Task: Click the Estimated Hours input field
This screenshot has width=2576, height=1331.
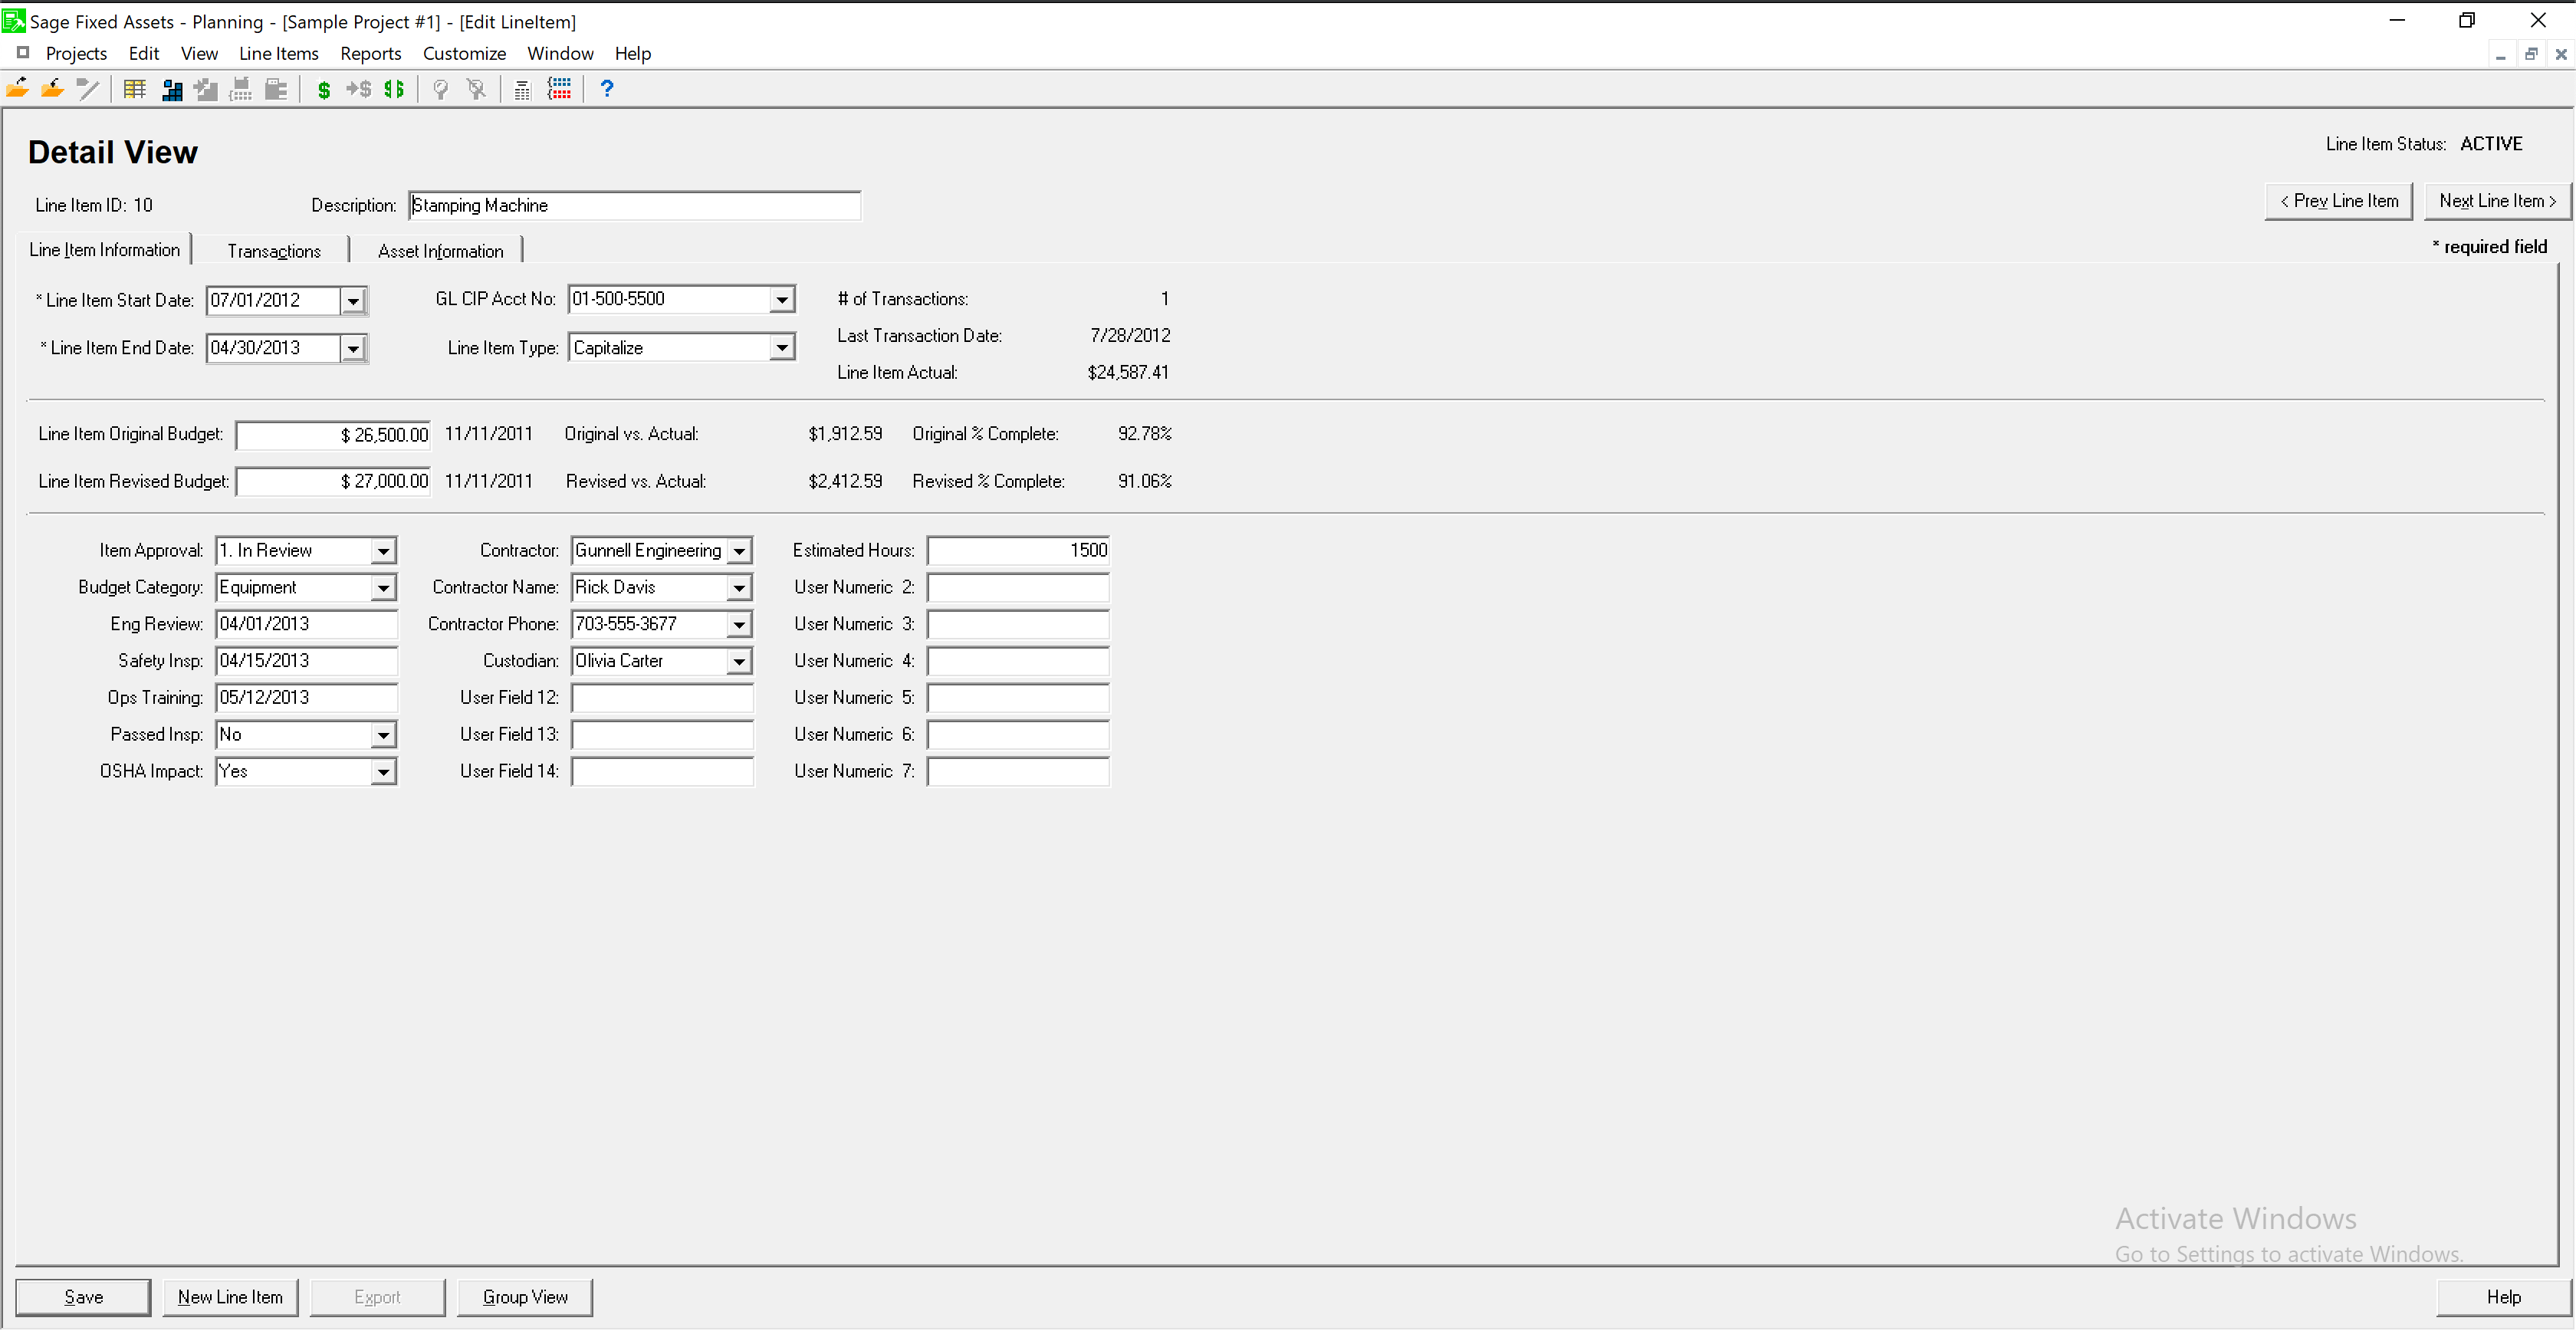Action: [x=1017, y=551]
